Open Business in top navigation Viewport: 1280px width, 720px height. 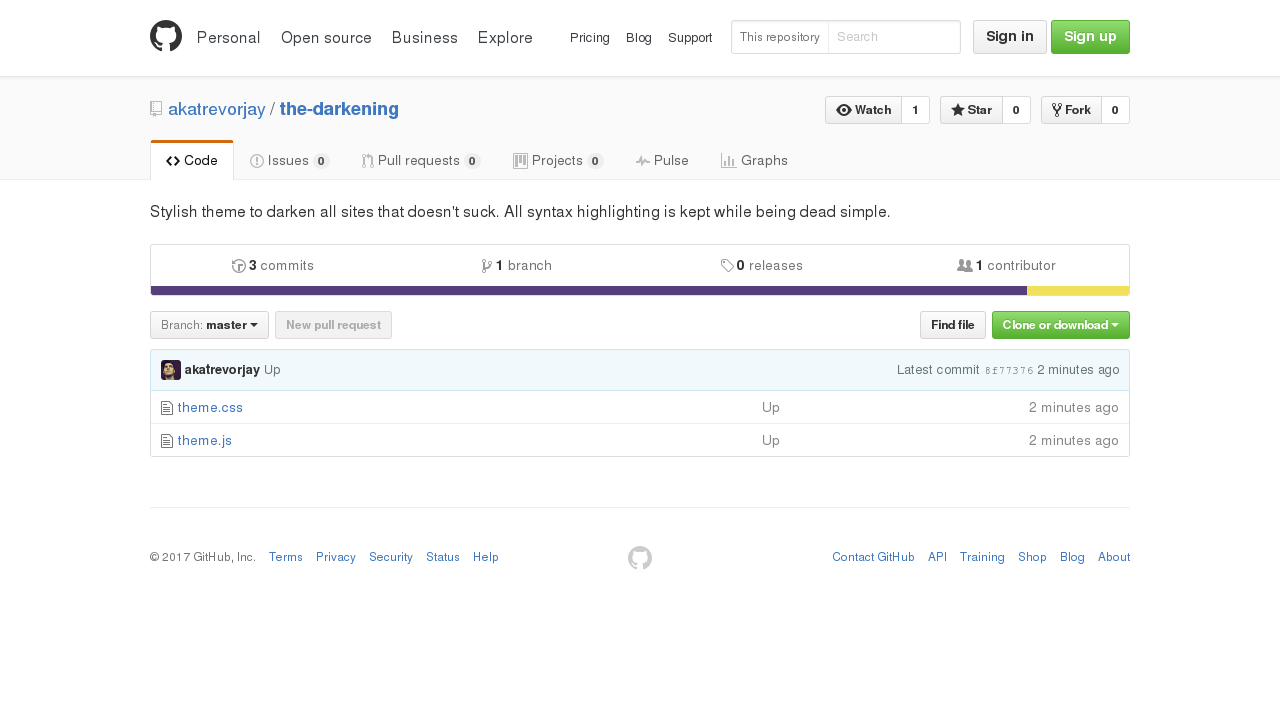425,38
